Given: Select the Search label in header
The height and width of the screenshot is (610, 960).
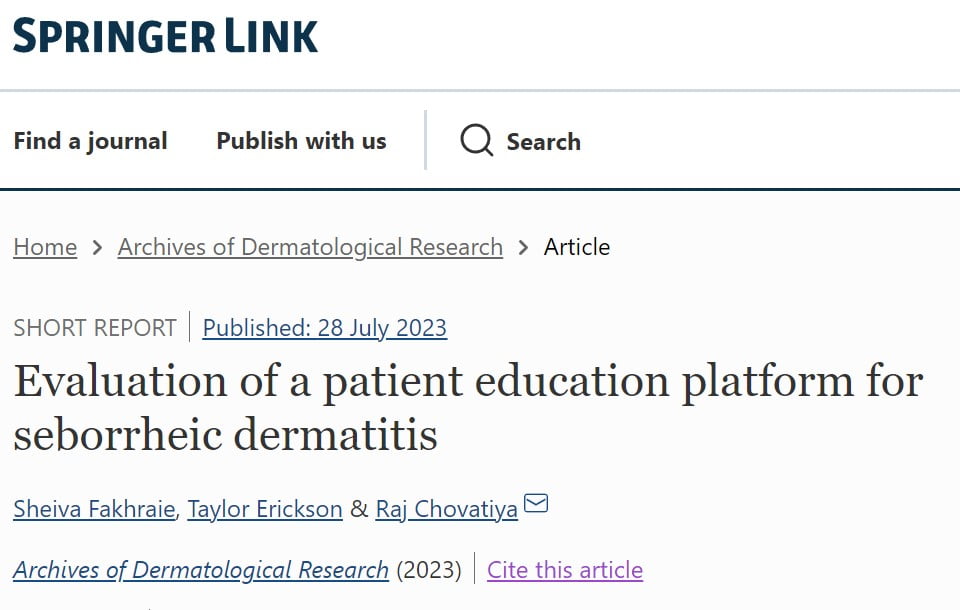Looking at the screenshot, I should coord(544,141).
